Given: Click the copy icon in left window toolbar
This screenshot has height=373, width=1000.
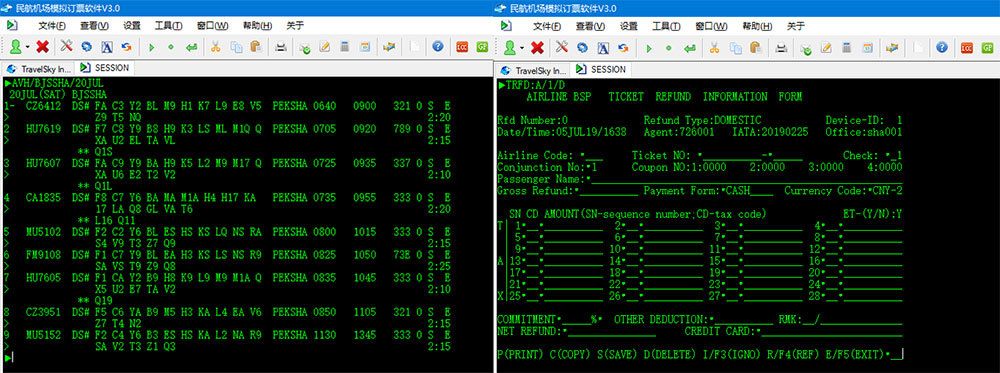Looking at the screenshot, I should [x=236, y=47].
